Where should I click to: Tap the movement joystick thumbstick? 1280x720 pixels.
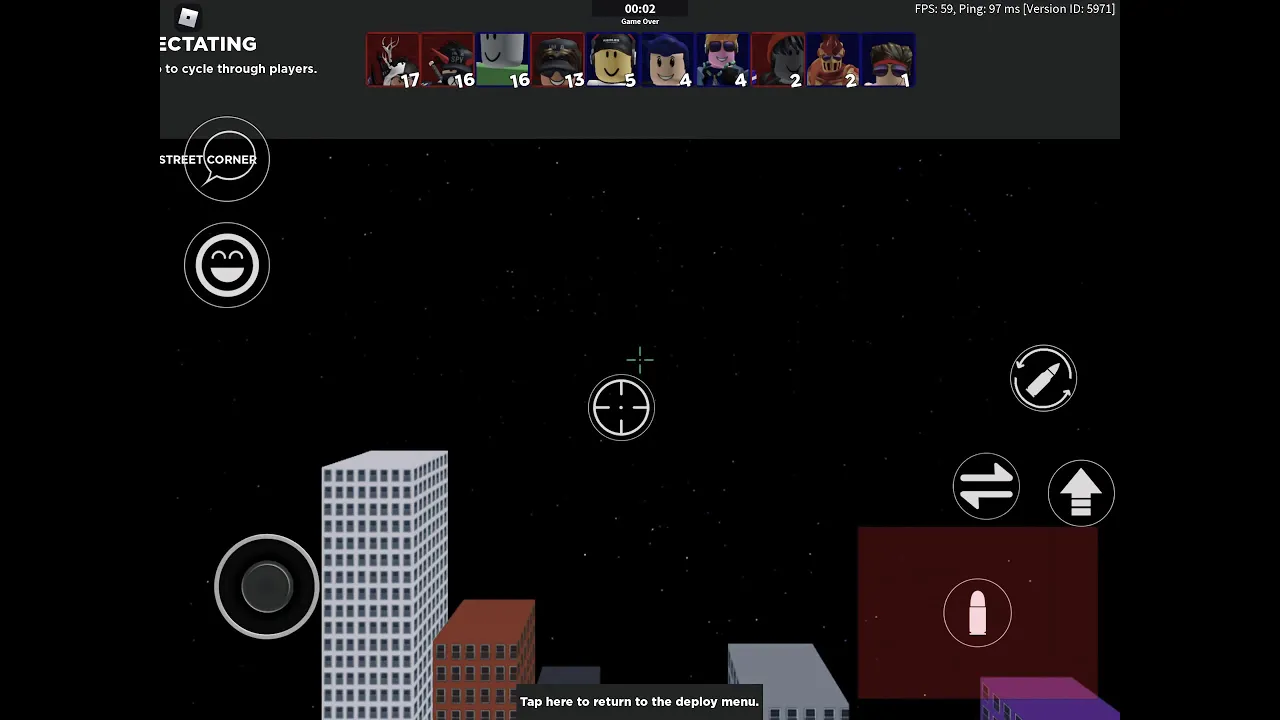(266, 586)
